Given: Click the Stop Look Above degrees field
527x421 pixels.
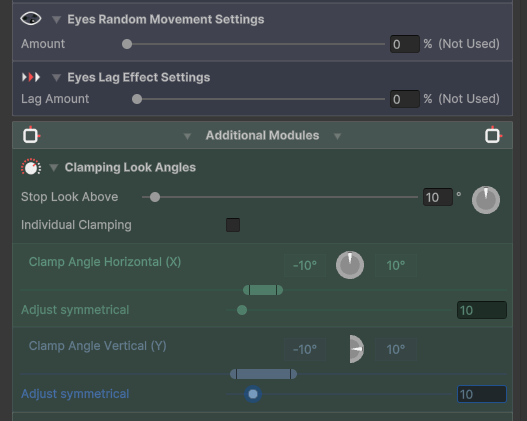Looking at the screenshot, I should 438,197.
